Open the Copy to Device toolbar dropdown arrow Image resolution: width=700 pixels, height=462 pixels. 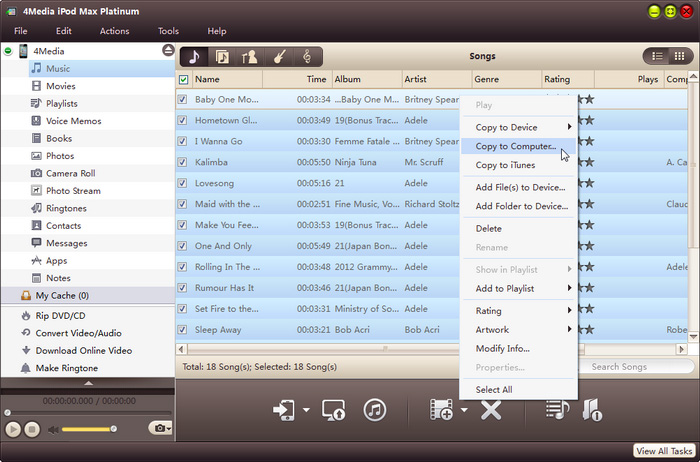pos(306,411)
